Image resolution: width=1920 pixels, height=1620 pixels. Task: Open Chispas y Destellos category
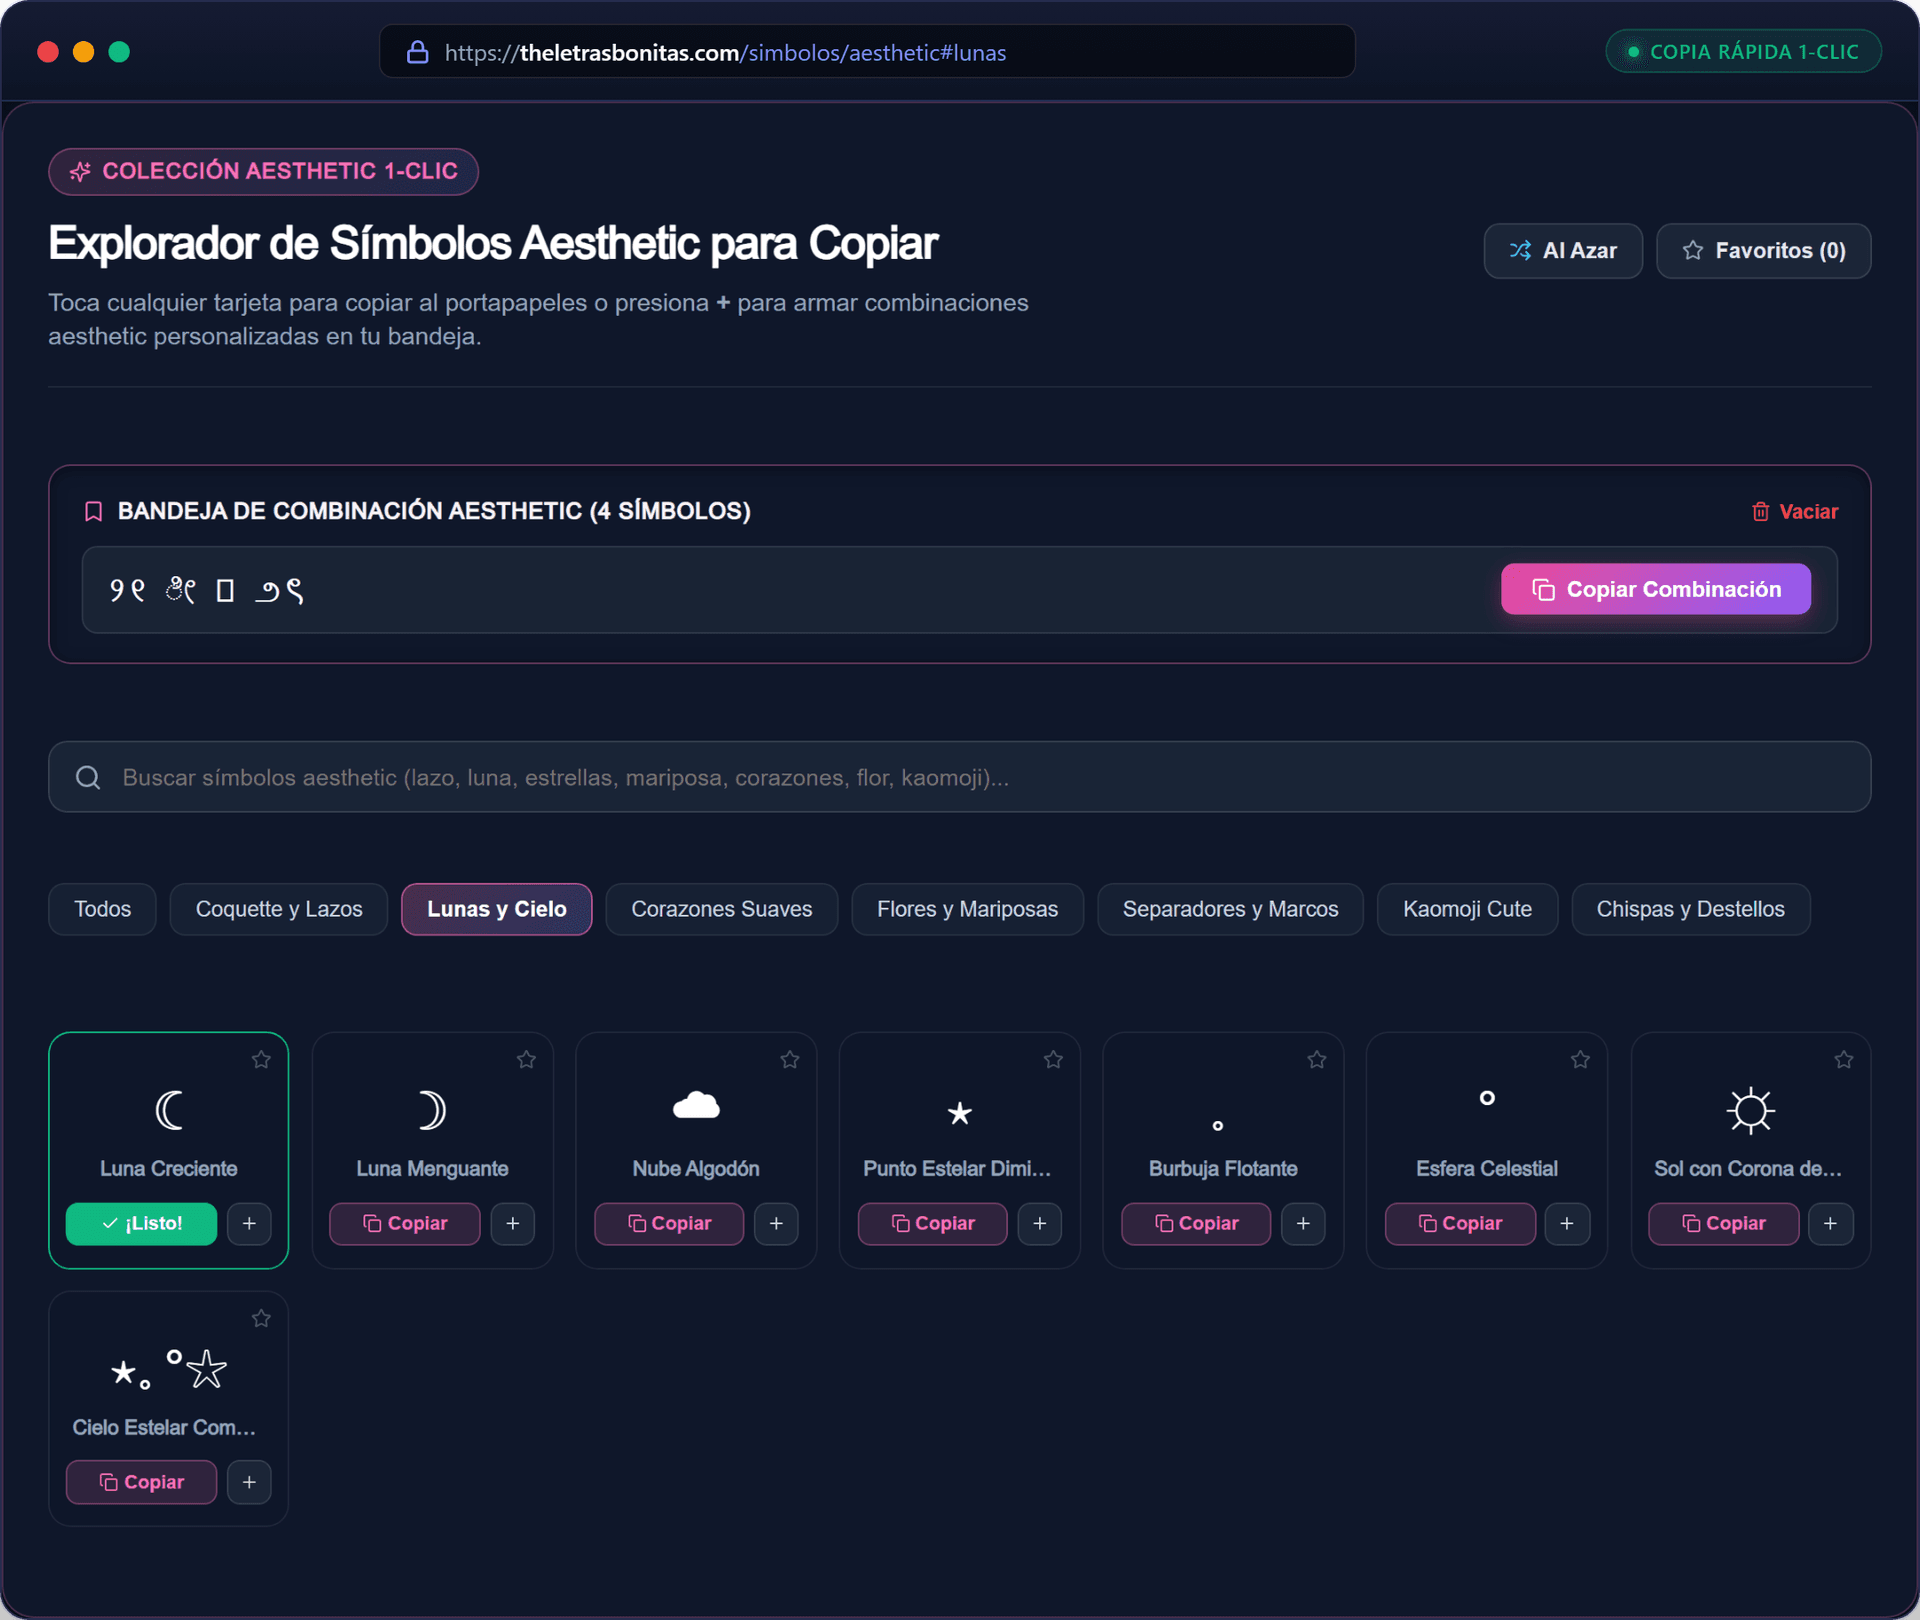(1691, 909)
